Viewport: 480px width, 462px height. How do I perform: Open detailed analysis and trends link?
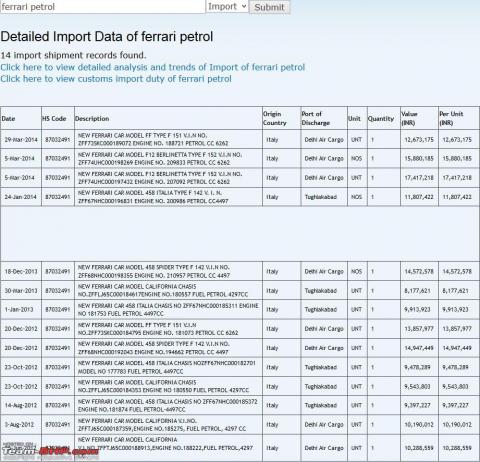tap(153, 67)
